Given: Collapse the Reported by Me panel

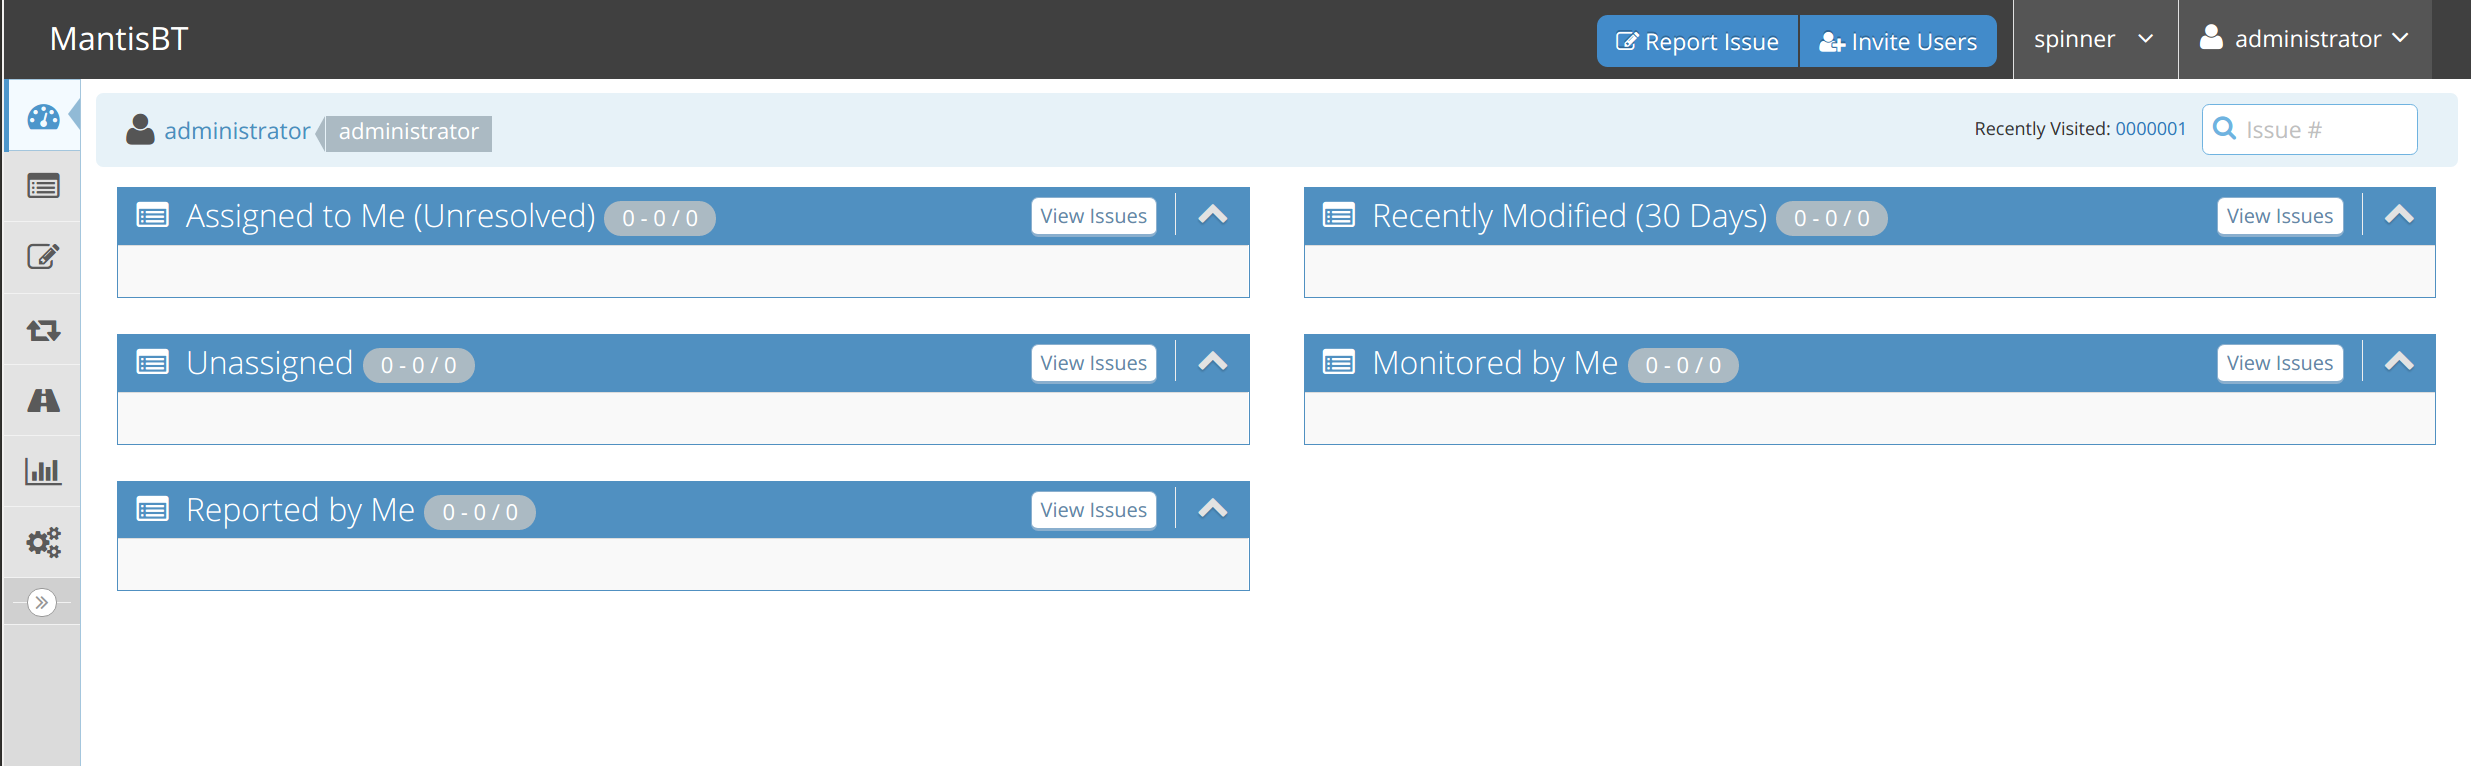Looking at the screenshot, I should (x=1212, y=509).
